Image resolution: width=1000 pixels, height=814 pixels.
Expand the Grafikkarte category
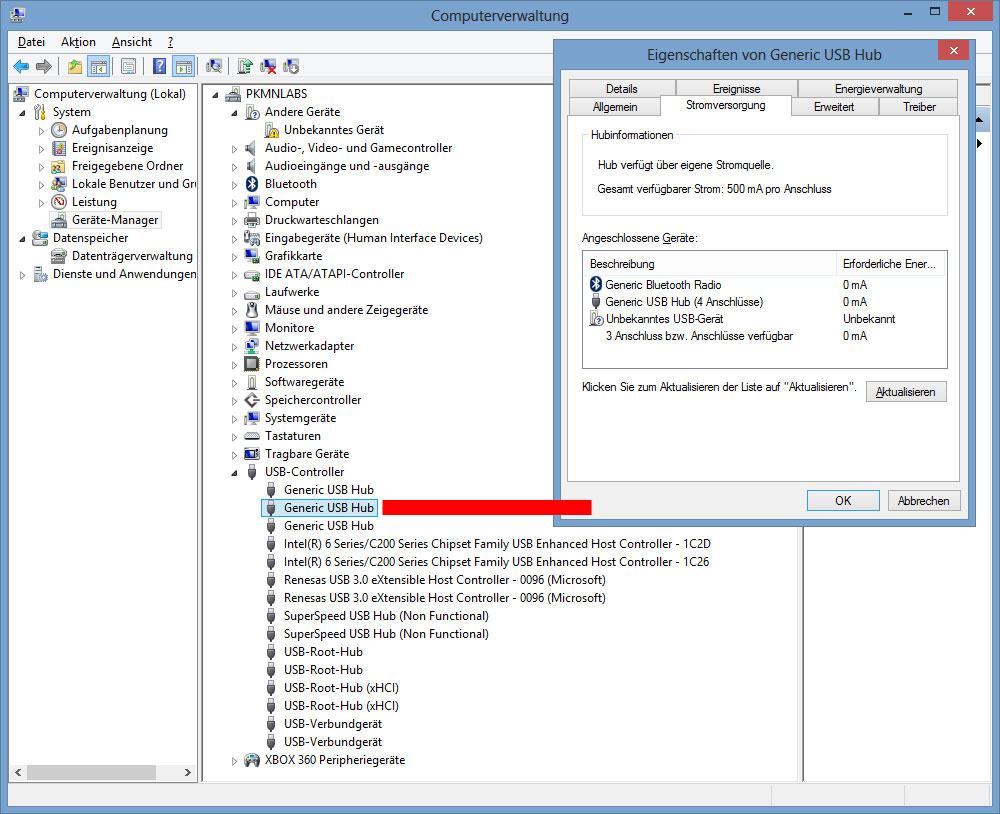tap(235, 257)
